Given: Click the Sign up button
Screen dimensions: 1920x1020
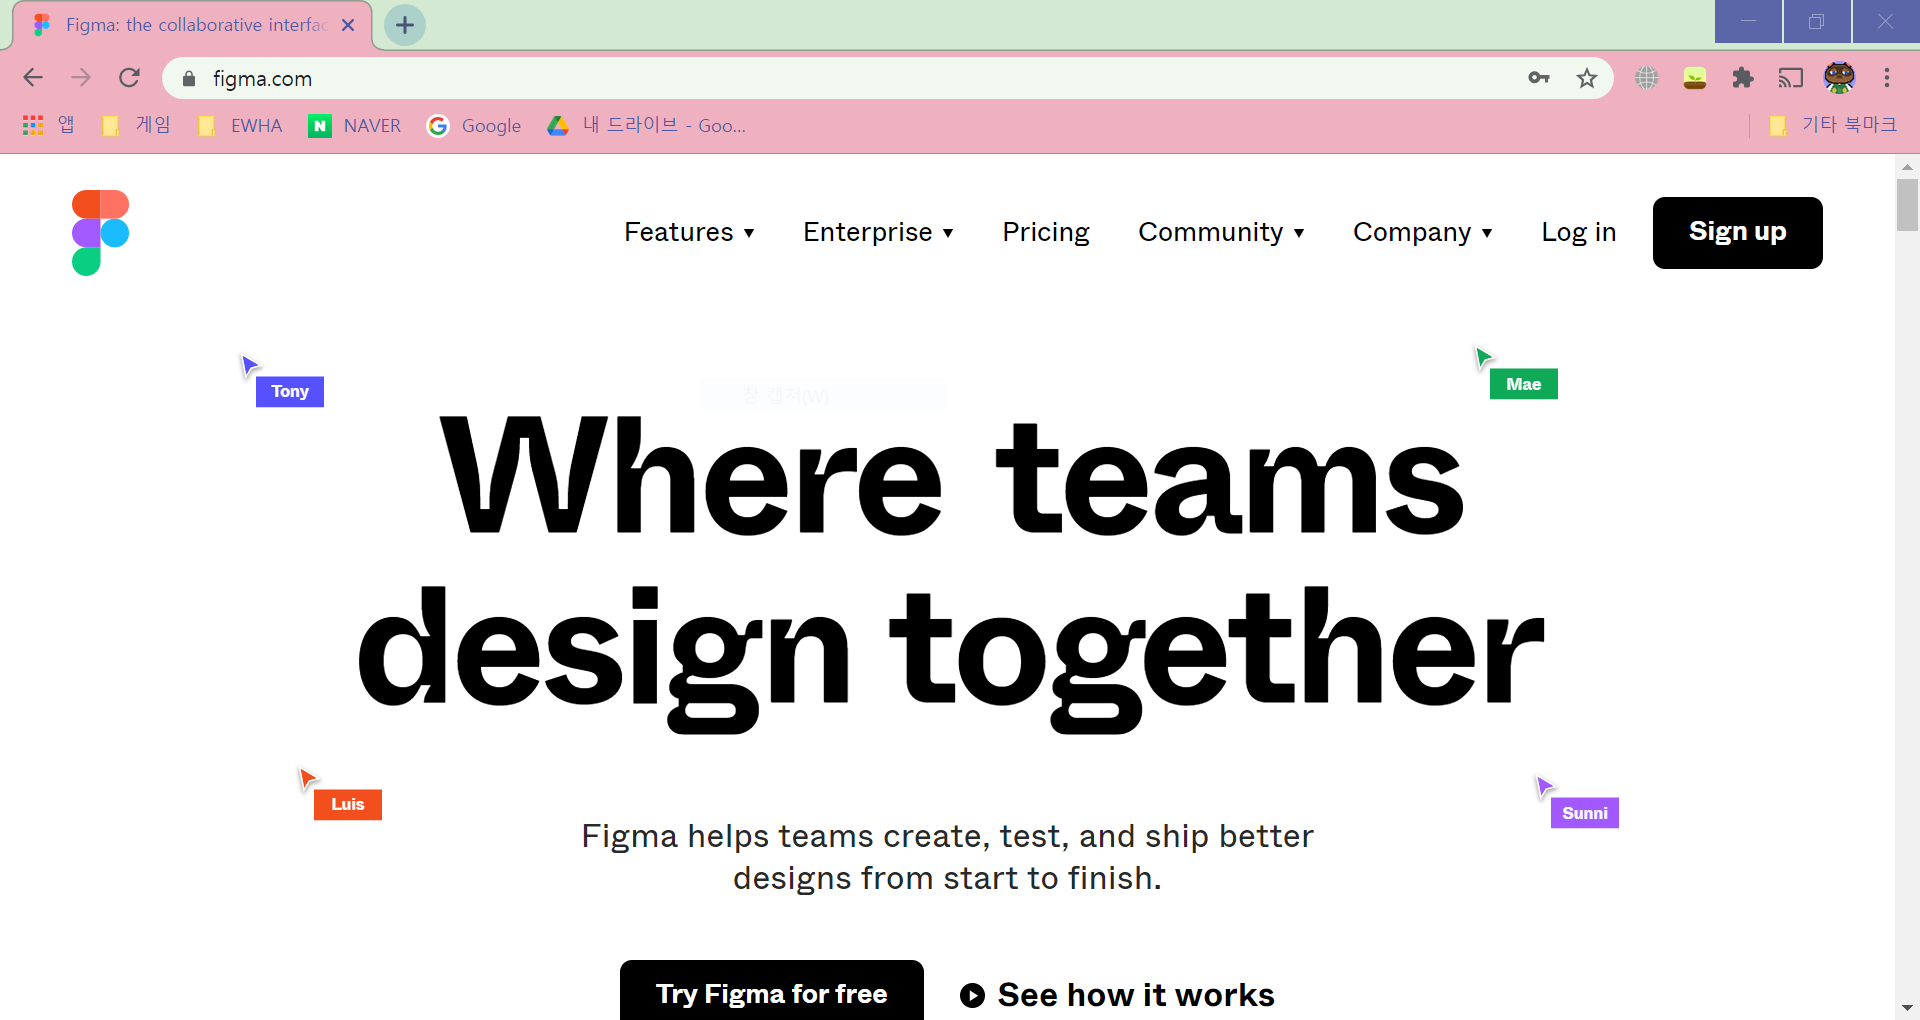Looking at the screenshot, I should [x=1738, y=232].
